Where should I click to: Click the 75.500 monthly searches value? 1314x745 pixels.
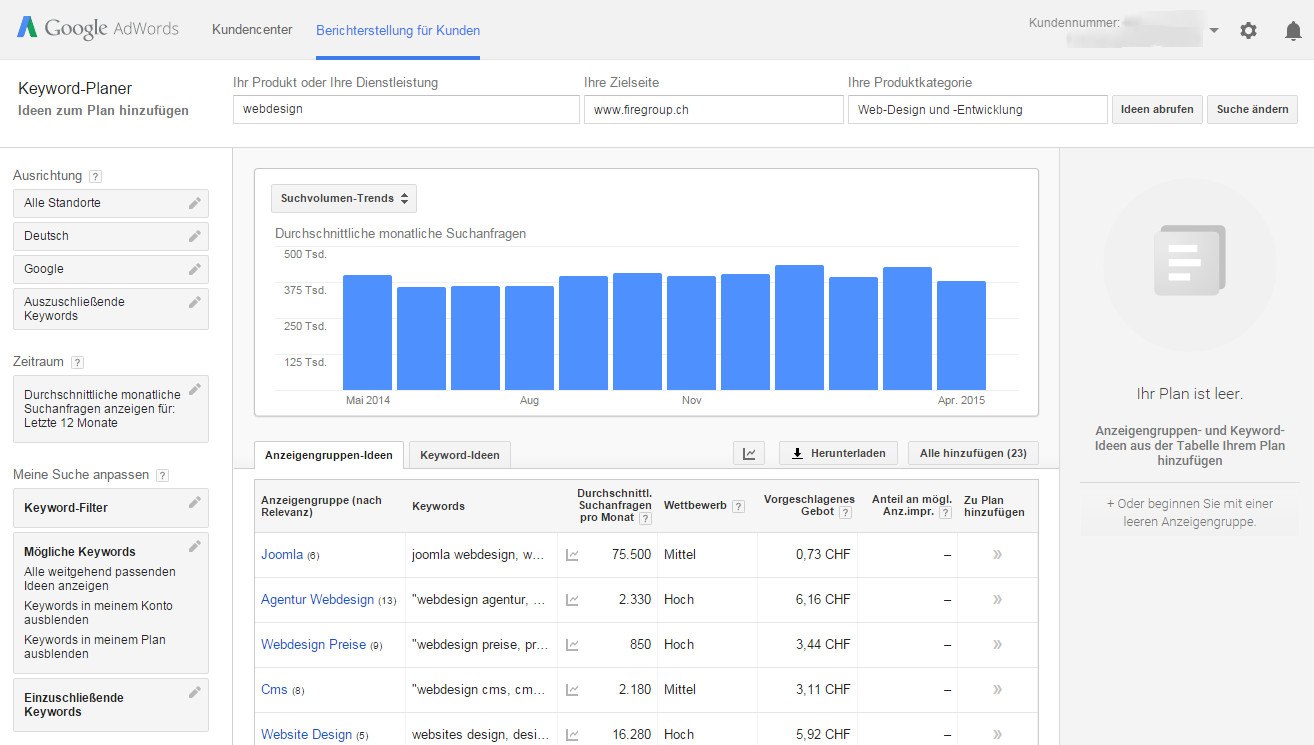pyautogui.click(x=631, y=554)
